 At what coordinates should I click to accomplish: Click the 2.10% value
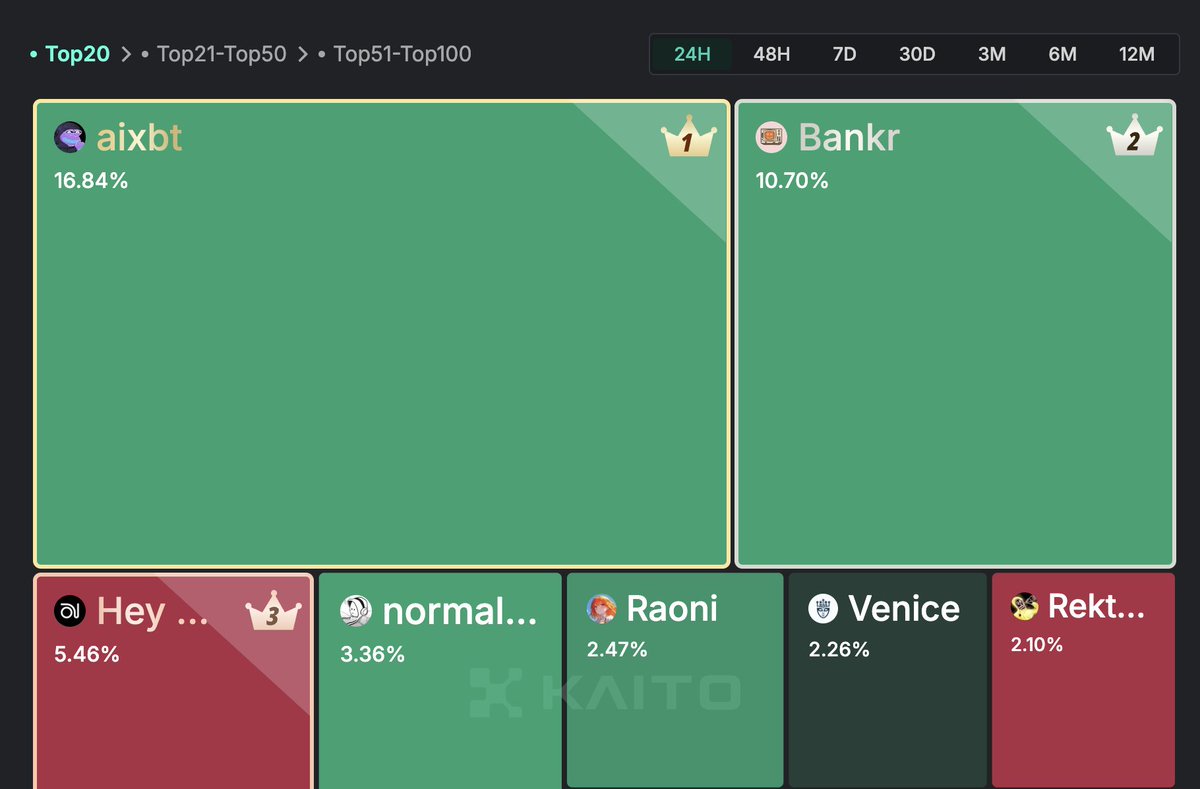[x=1036, y=645]
